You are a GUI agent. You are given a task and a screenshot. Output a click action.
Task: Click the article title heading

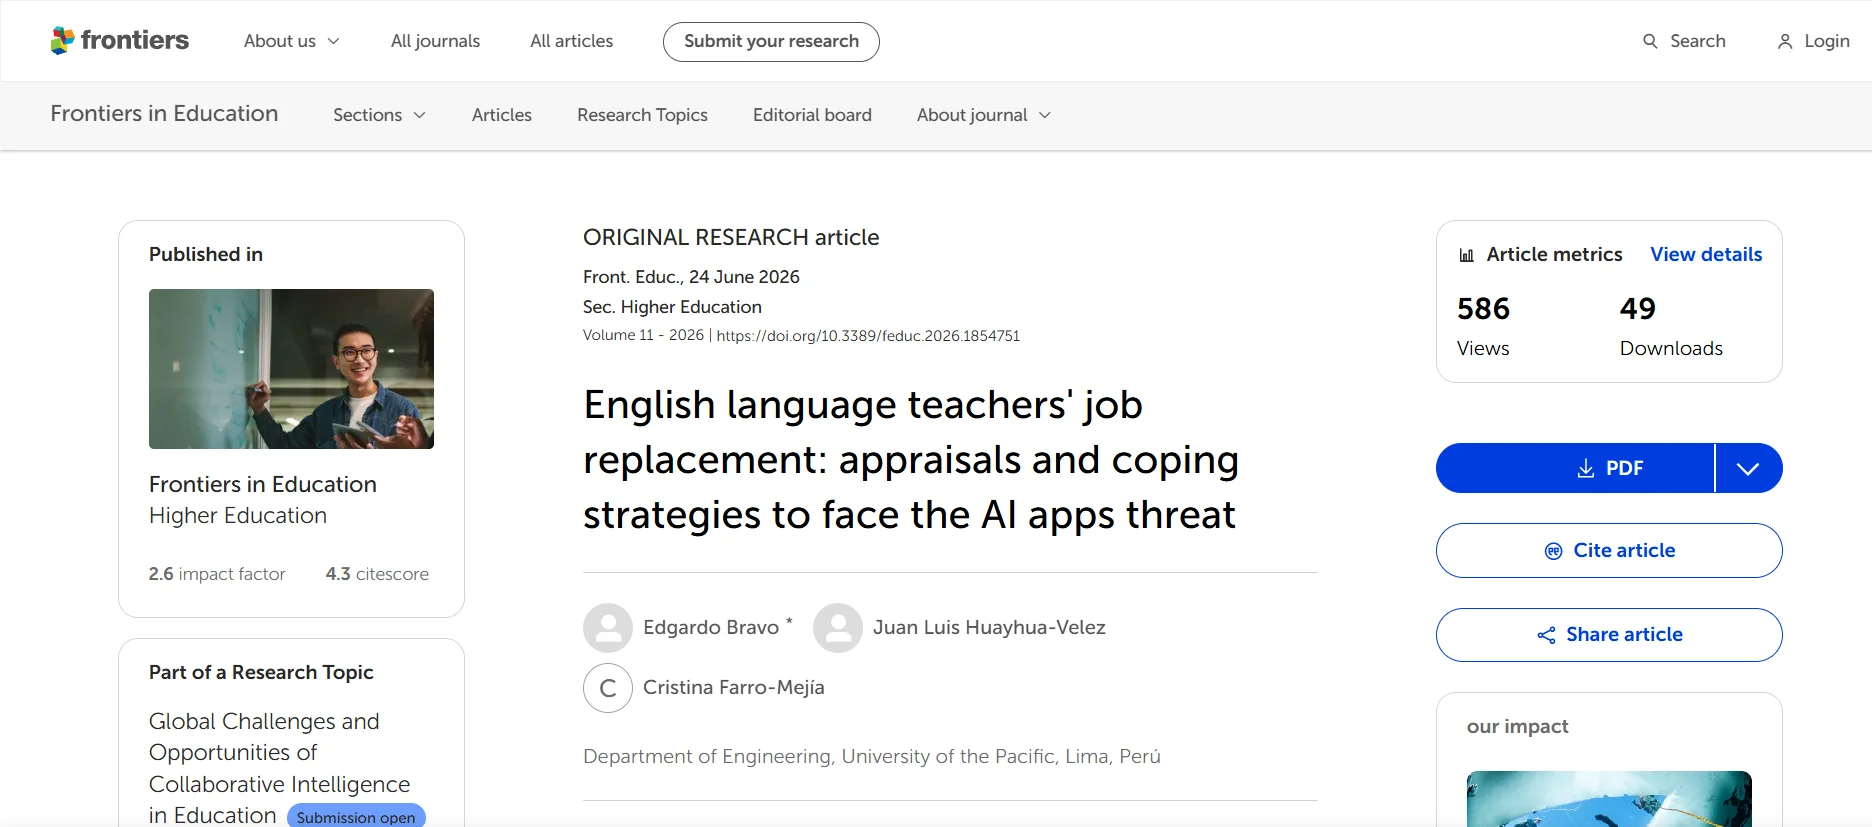(x=911, y=460)
